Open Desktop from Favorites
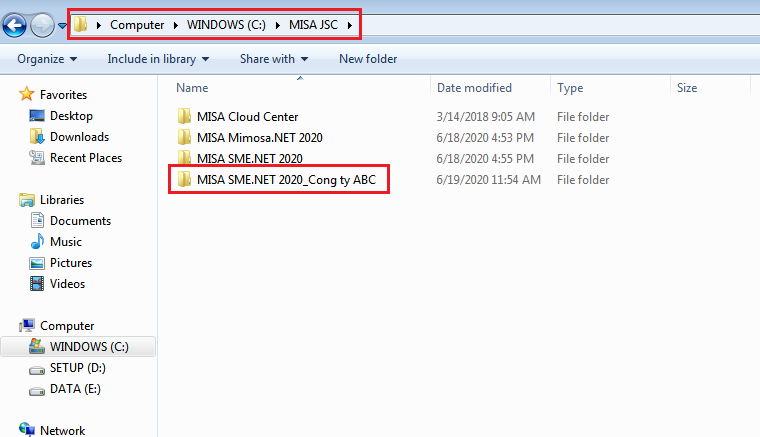The image size is (760, 437). [x=71, y=116]
